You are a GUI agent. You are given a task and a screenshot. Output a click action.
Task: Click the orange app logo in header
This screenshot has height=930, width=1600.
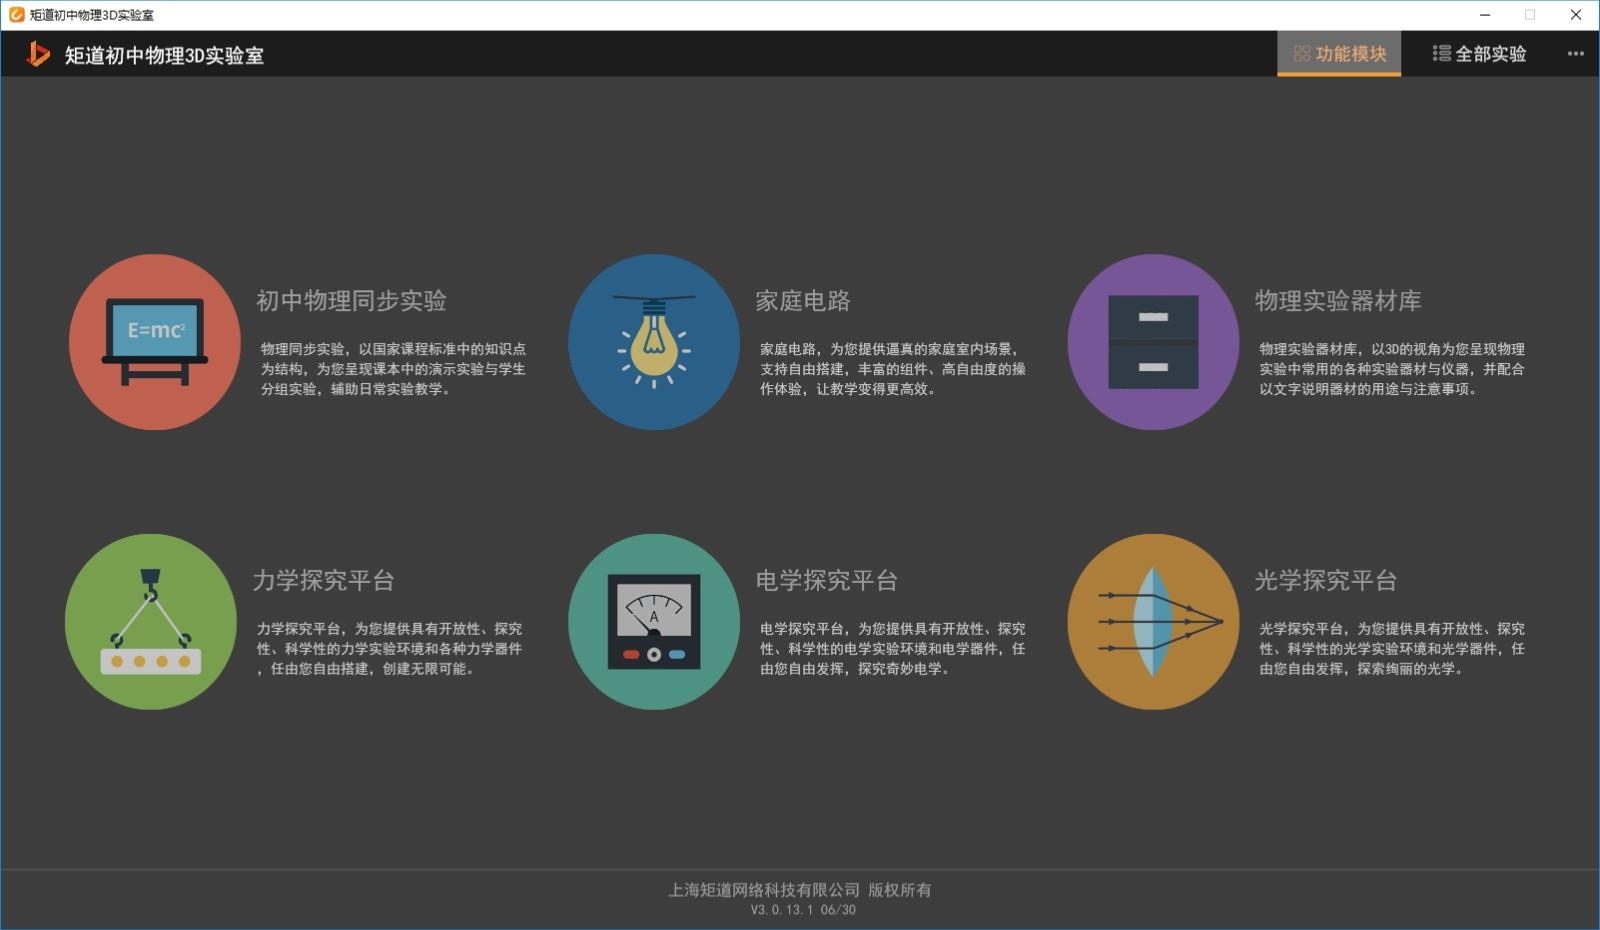[38, 54]
